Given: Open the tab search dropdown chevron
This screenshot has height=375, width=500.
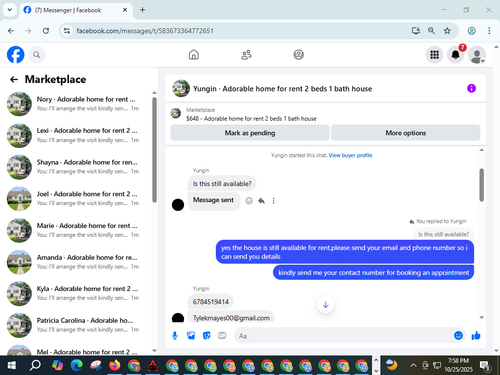Looking at the screenshot, I should [x=10, y=10].
